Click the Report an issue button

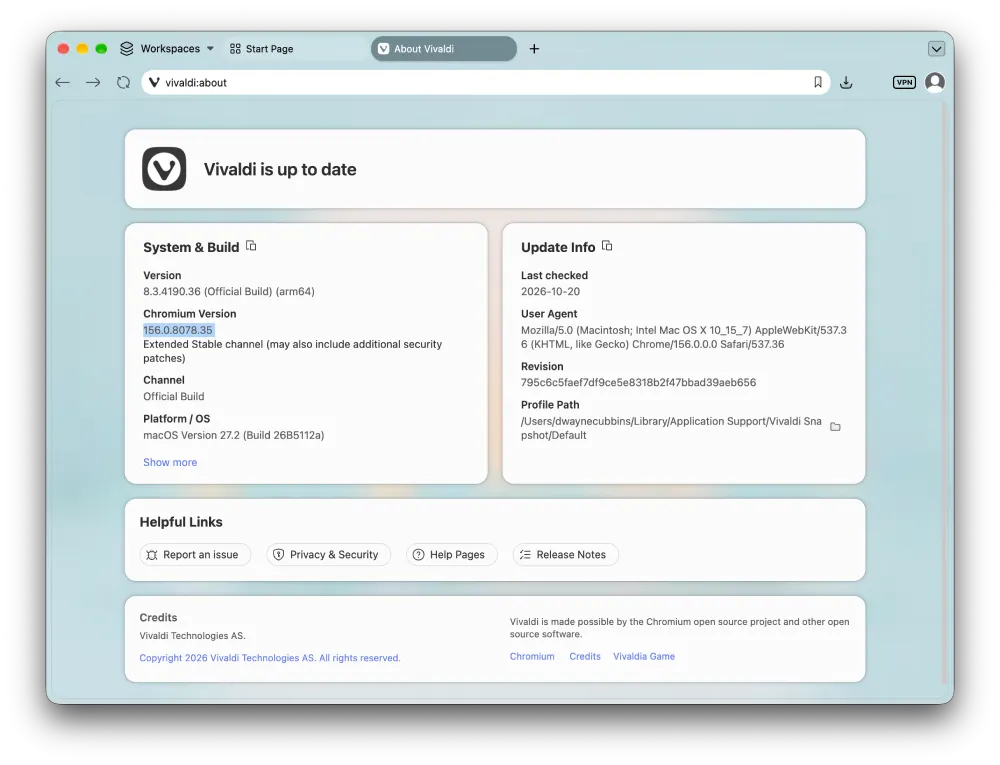point(195,555)
